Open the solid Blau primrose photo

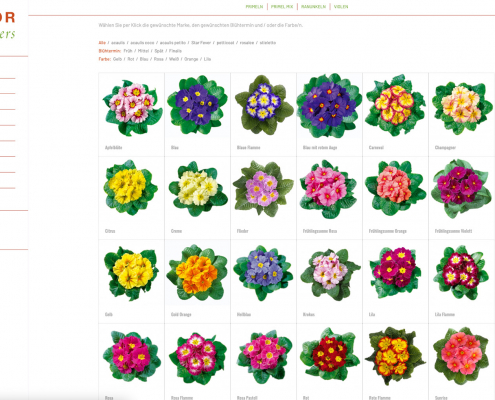click(197, 105)
